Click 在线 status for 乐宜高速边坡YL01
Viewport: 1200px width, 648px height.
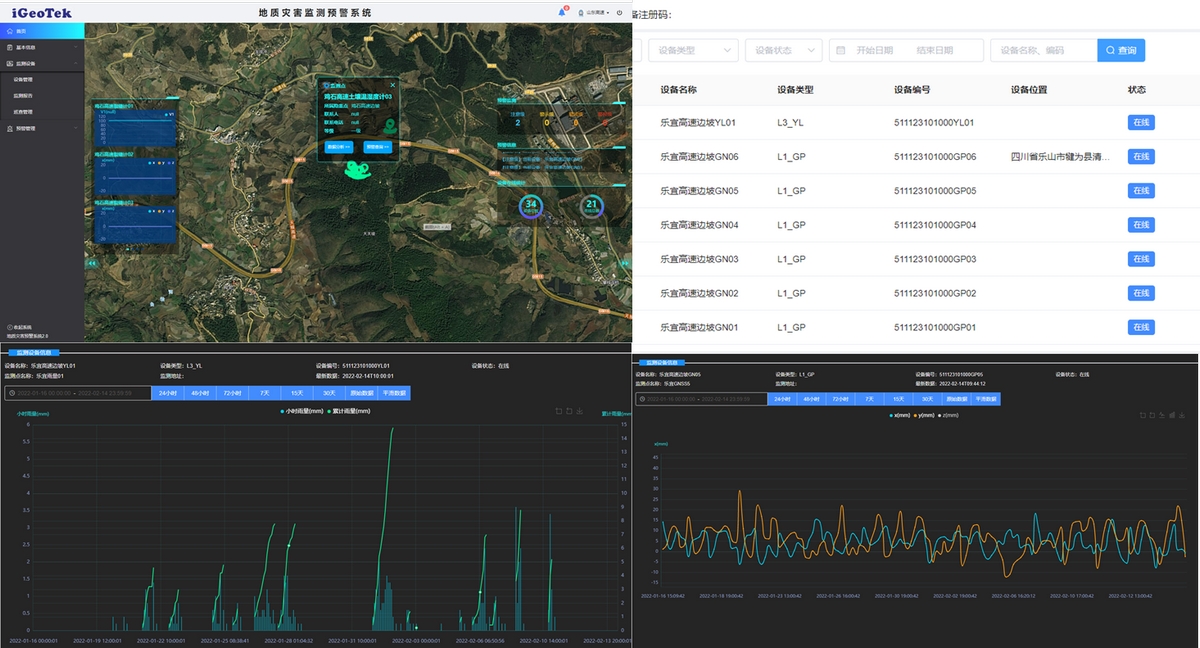[1141, 123]
